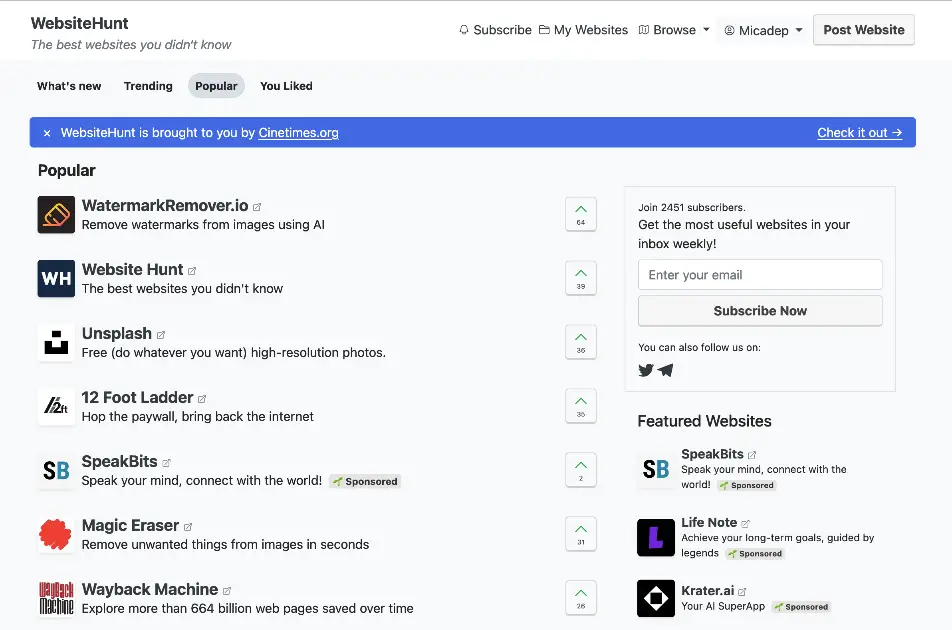Click the Check it out link
Viewport: 952px width, 630px height.
(860, 133)
